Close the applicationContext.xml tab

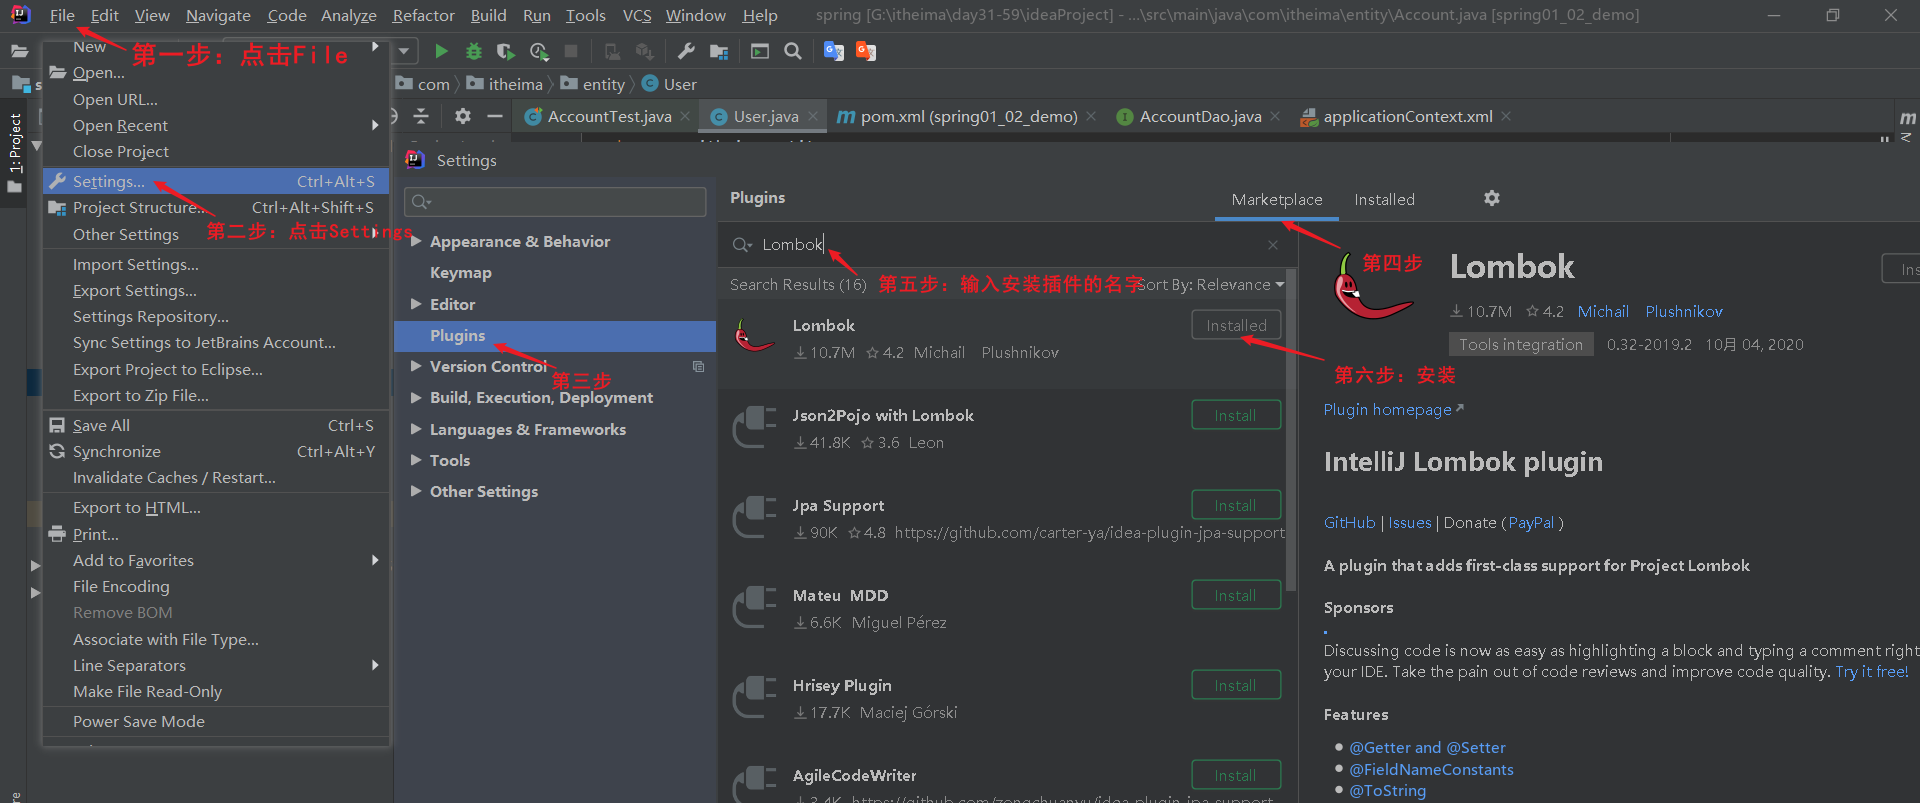1506,117
